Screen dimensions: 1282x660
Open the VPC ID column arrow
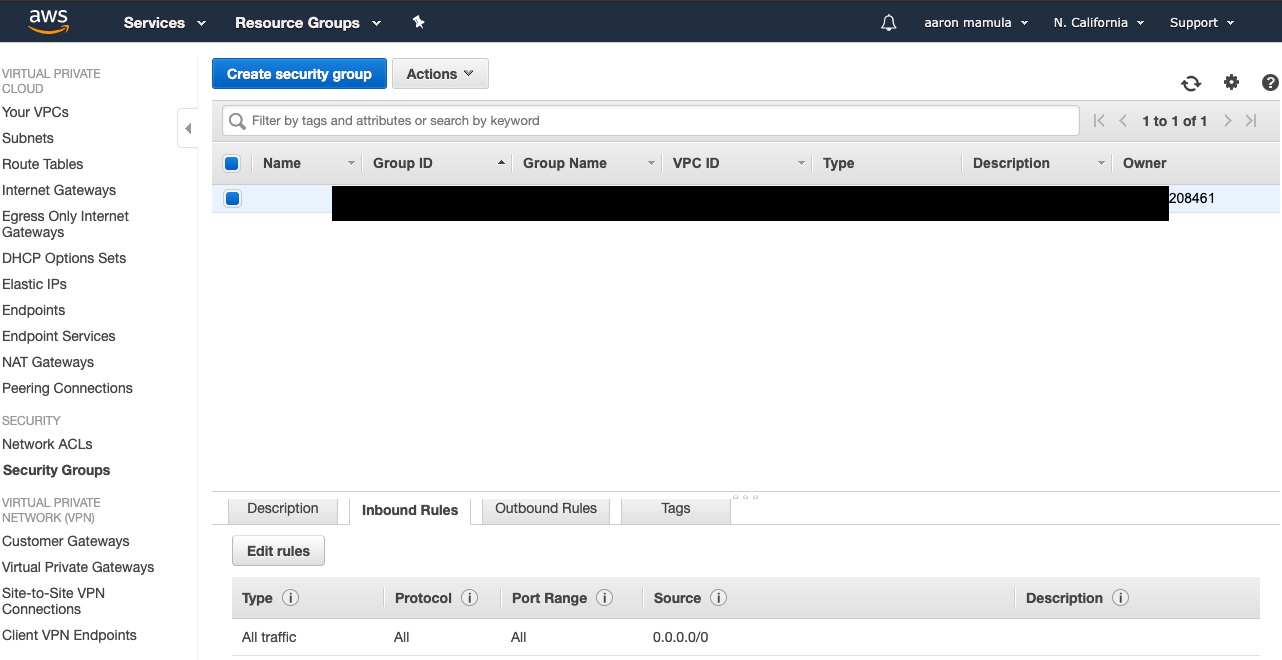(x=801, y=163)
